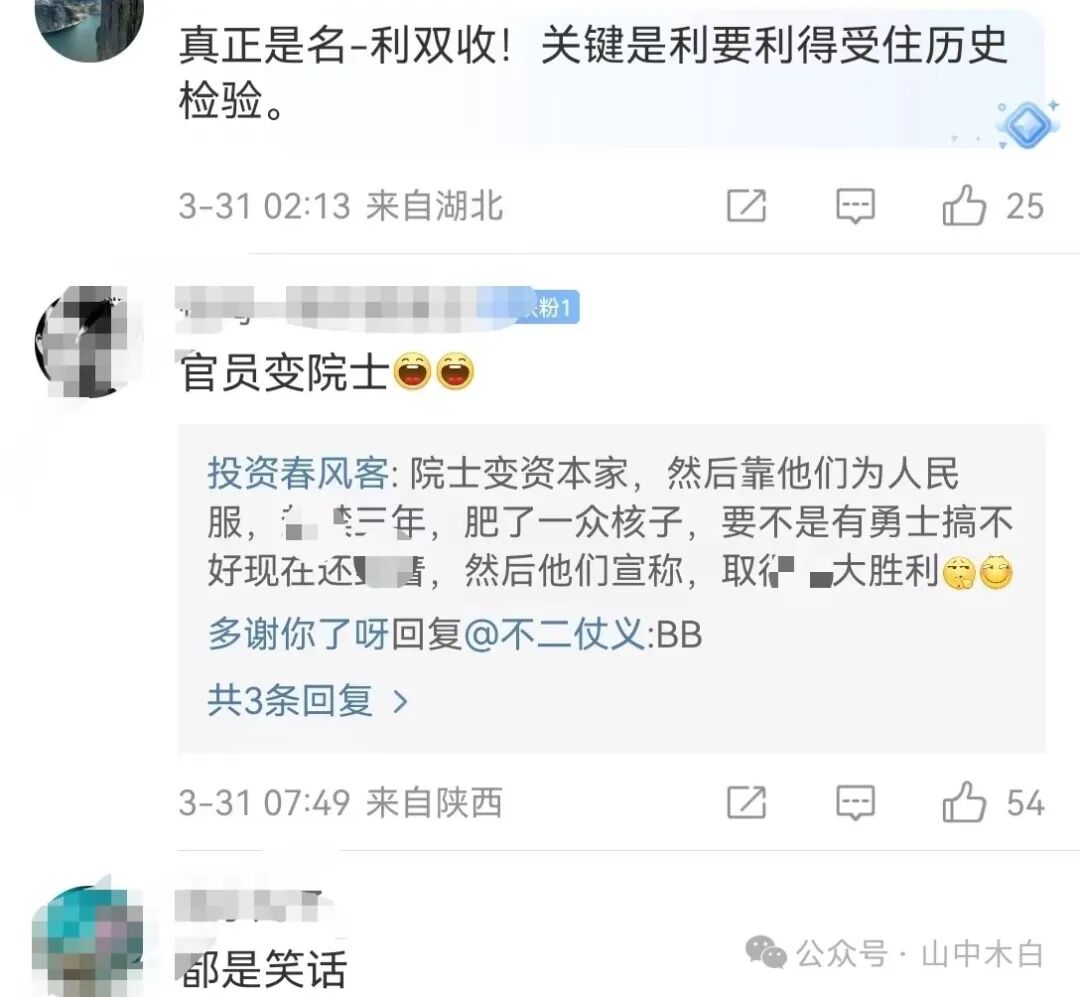1080x997 pixels.
Task: Tap the blue diamond badge icon
Action: pos(1028,125)
